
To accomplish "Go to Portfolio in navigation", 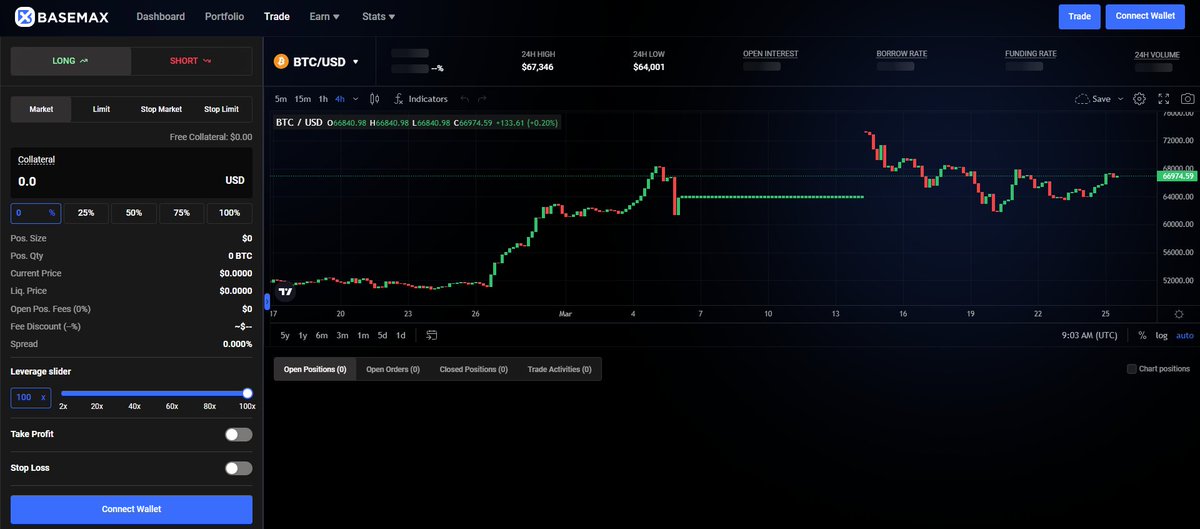I will click(x=224, y=17).
